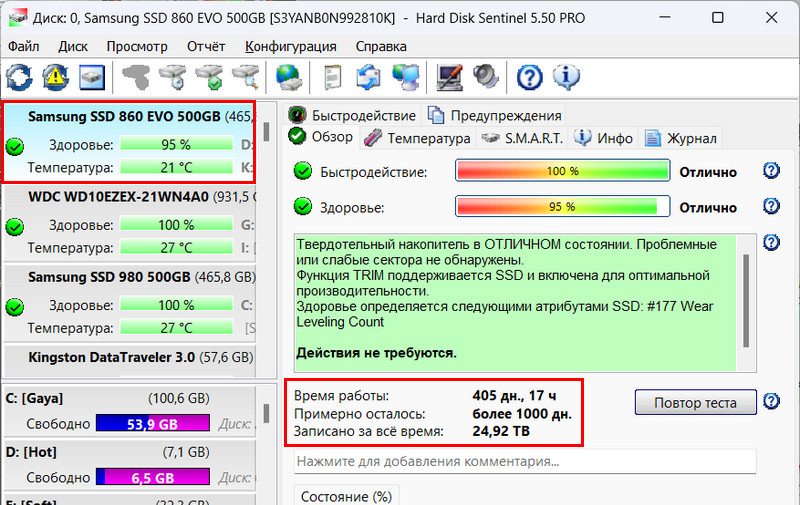Click the 95 % Здоровье gradient bar
Screen dimensions: 800x505
click(562, 207)
